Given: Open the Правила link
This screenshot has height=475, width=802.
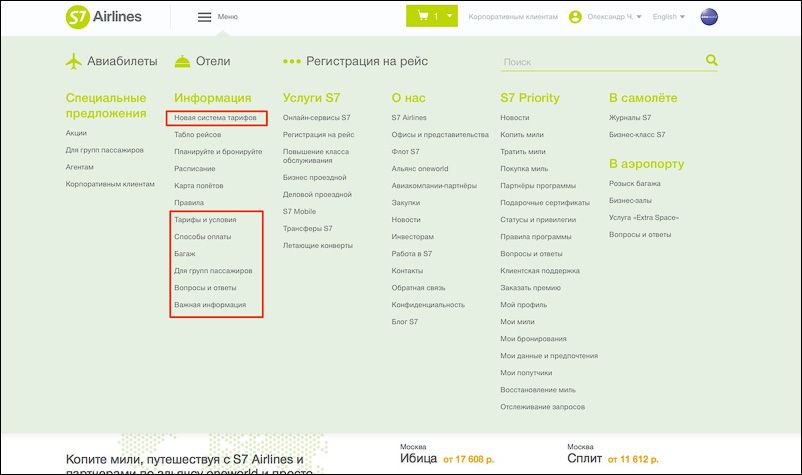Looking at the screenshot, I should click(x=189, y=203).
